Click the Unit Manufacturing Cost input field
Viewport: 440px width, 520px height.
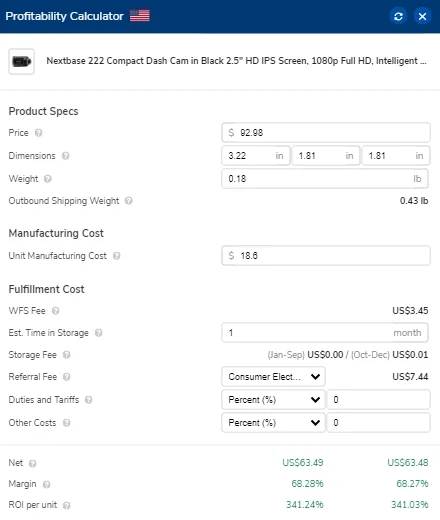point(326,256)
